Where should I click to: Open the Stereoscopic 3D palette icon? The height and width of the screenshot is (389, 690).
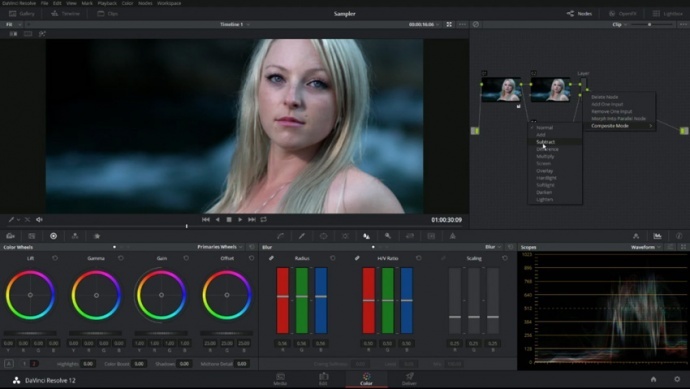tap(431, 236)
